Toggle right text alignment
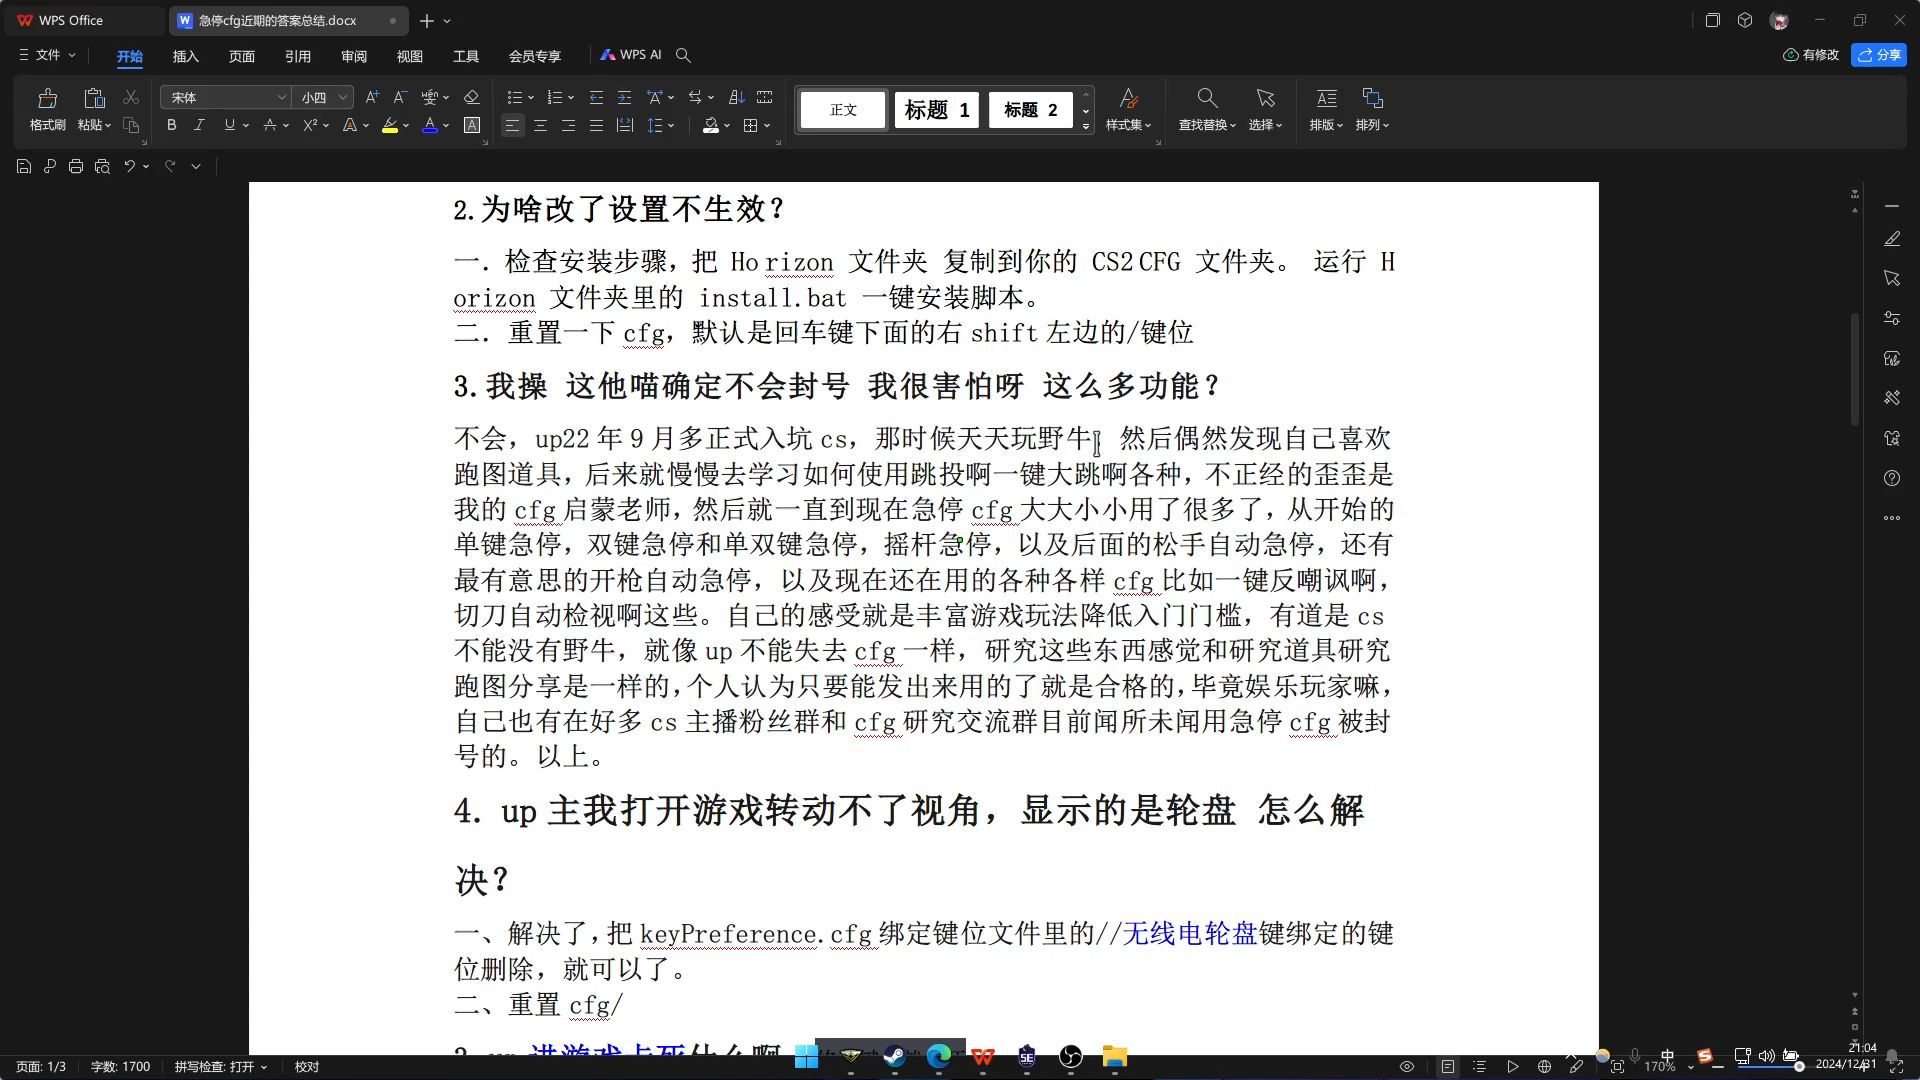 (568, 126)
